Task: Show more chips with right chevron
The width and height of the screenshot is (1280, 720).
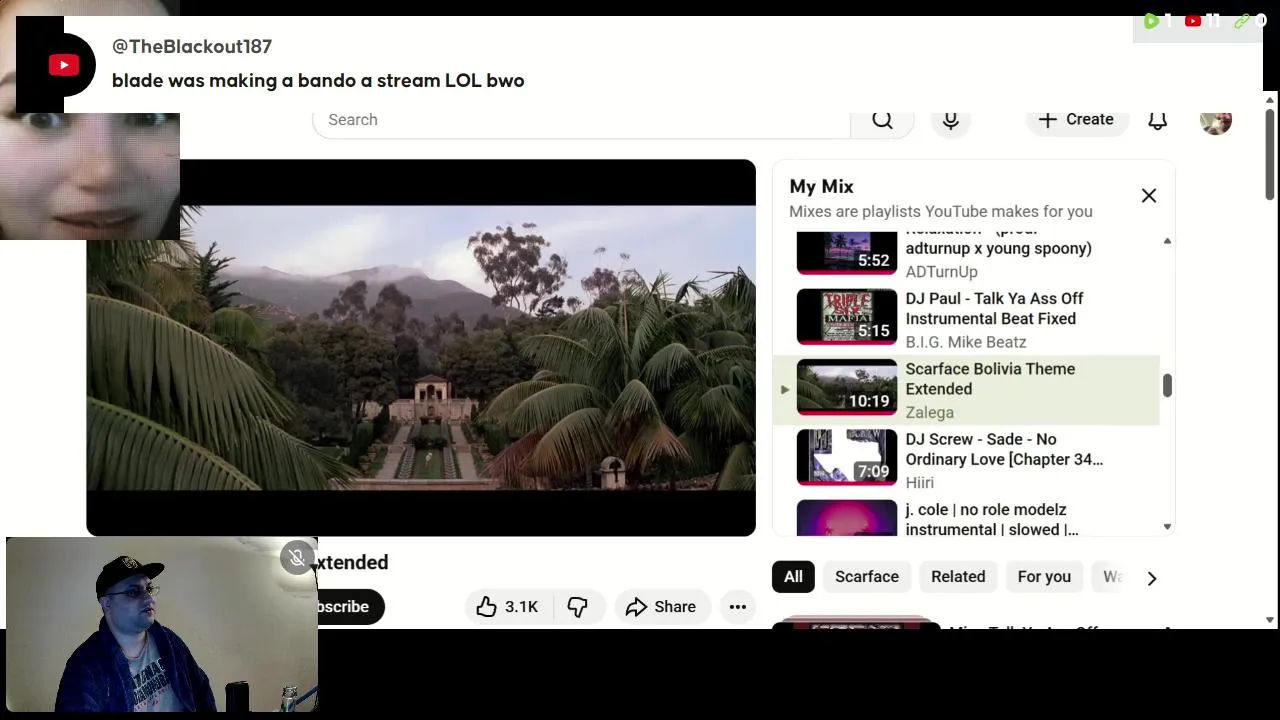Action: click(x=1152, y=578)
